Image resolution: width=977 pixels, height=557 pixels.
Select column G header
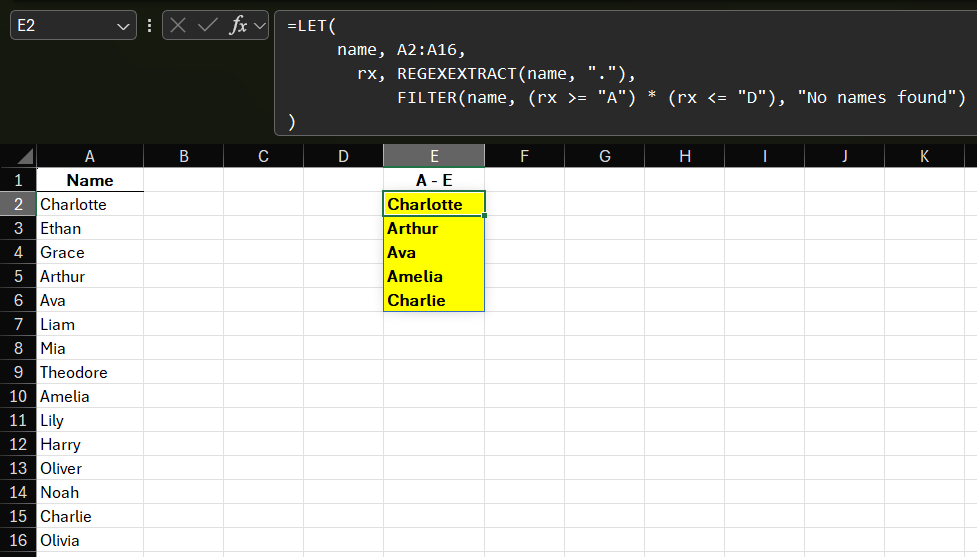[x=604, y=156]
